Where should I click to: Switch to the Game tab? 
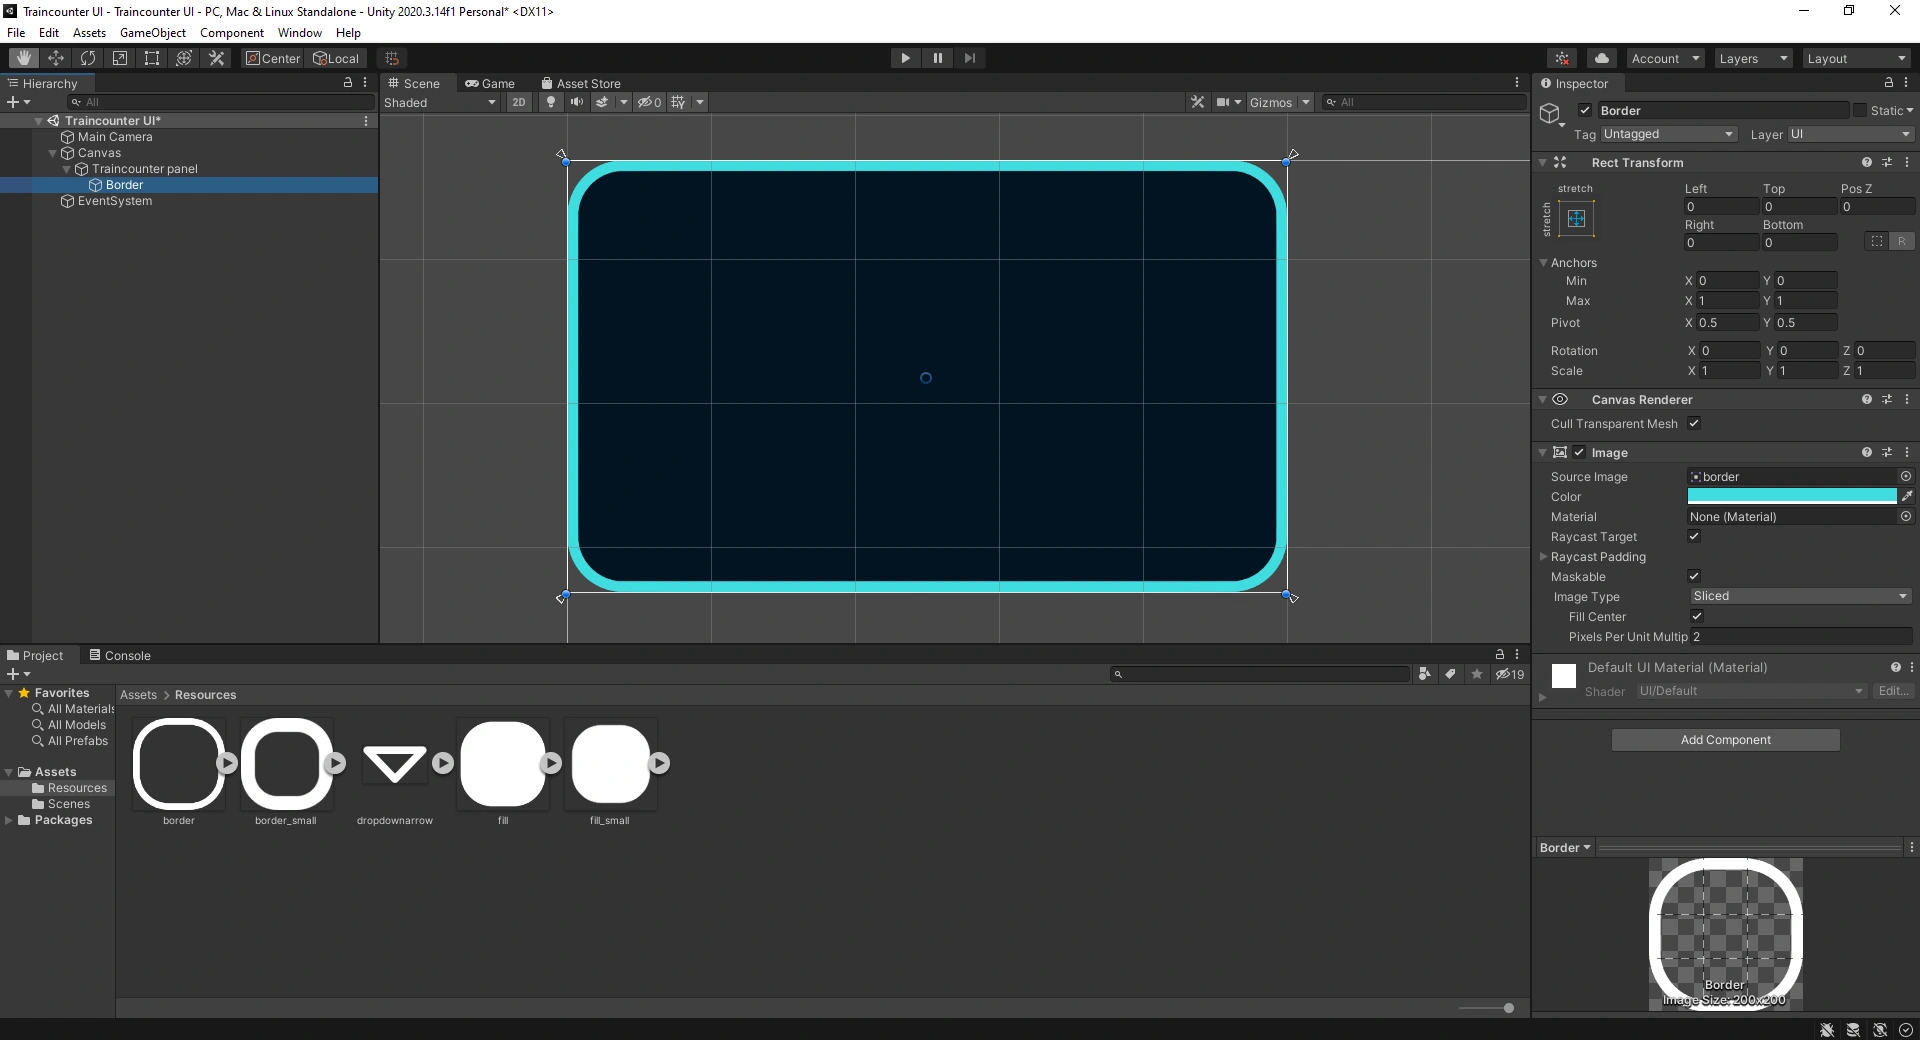[x=490, y=83]
